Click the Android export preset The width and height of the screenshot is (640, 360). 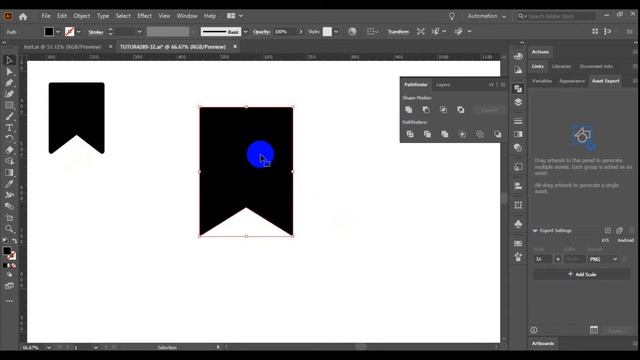tap(625, 240)
